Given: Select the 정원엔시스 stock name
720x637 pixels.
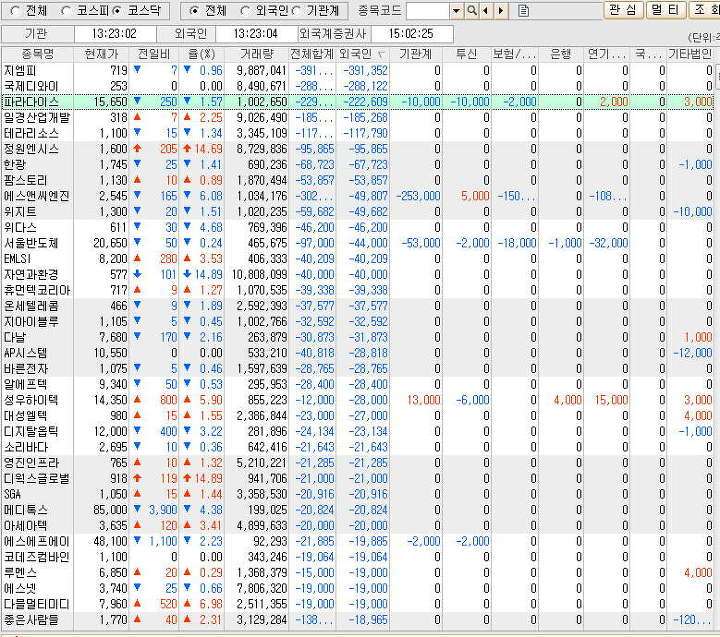Looking at the screenshot, I should pyautogui.click(x=31, y=149).
